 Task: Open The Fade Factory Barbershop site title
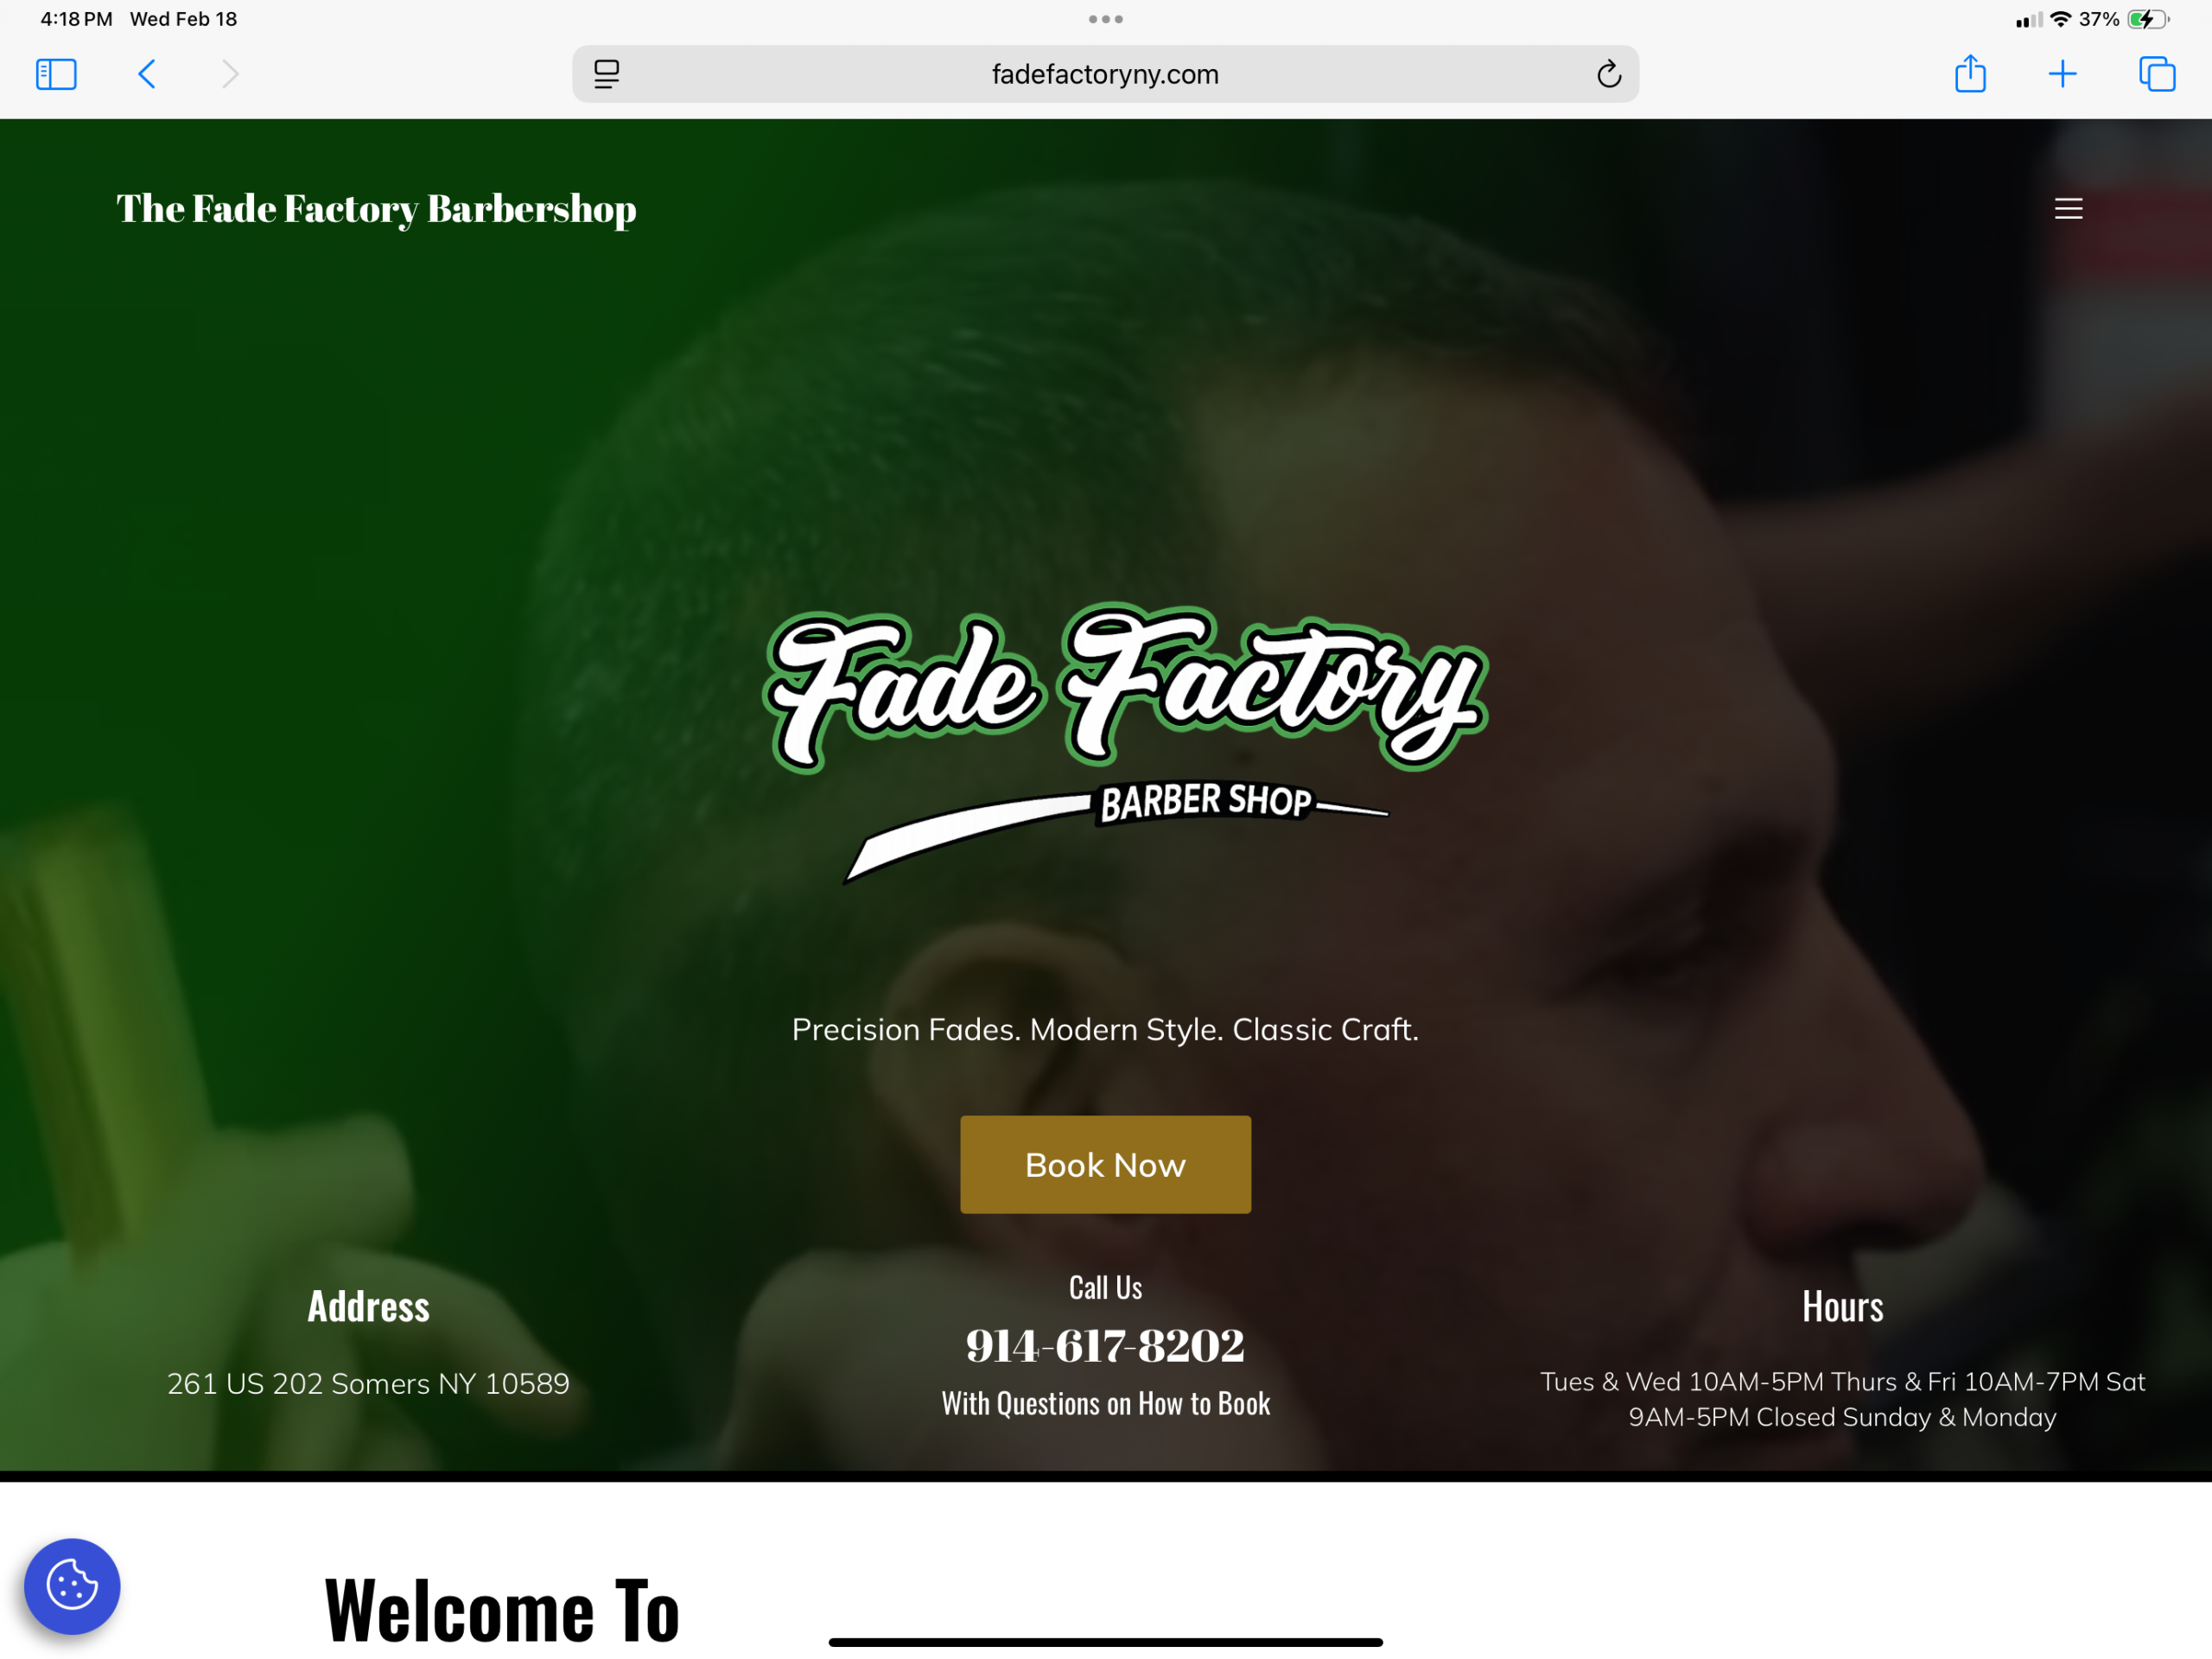(x=376, y=209)
